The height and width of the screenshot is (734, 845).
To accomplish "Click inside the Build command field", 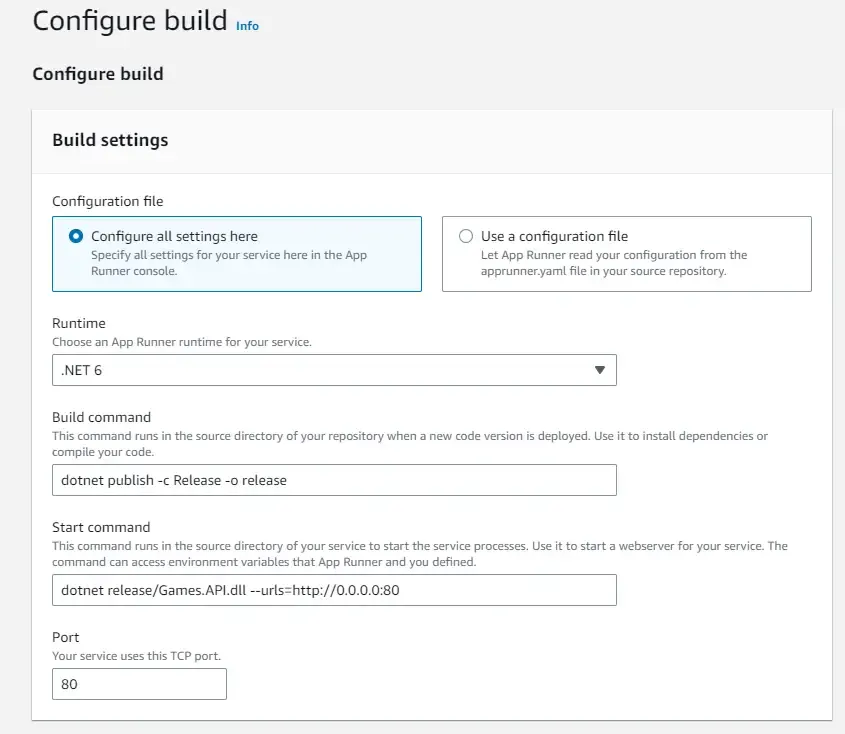I will [x=335, y=480].
